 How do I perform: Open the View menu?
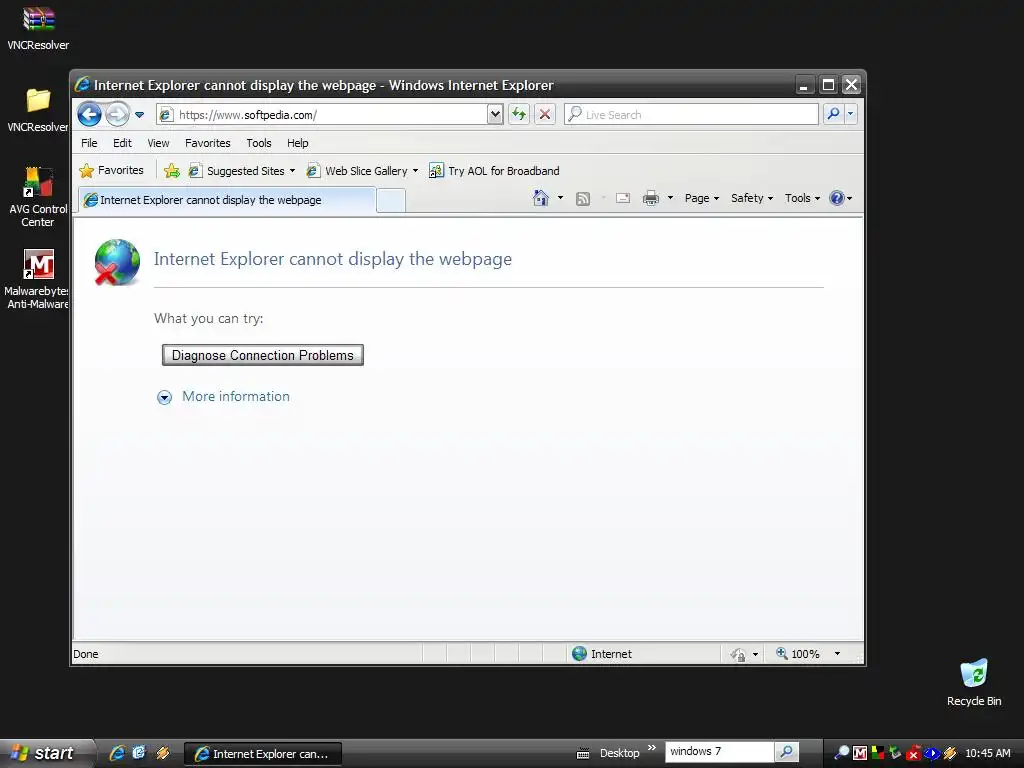pyautogui.click(x=158, y=143)
